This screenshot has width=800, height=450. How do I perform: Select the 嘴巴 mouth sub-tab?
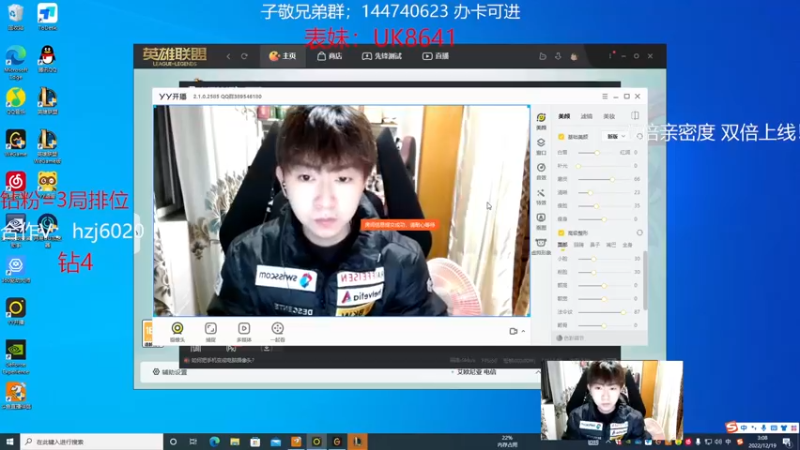(611, 245)
